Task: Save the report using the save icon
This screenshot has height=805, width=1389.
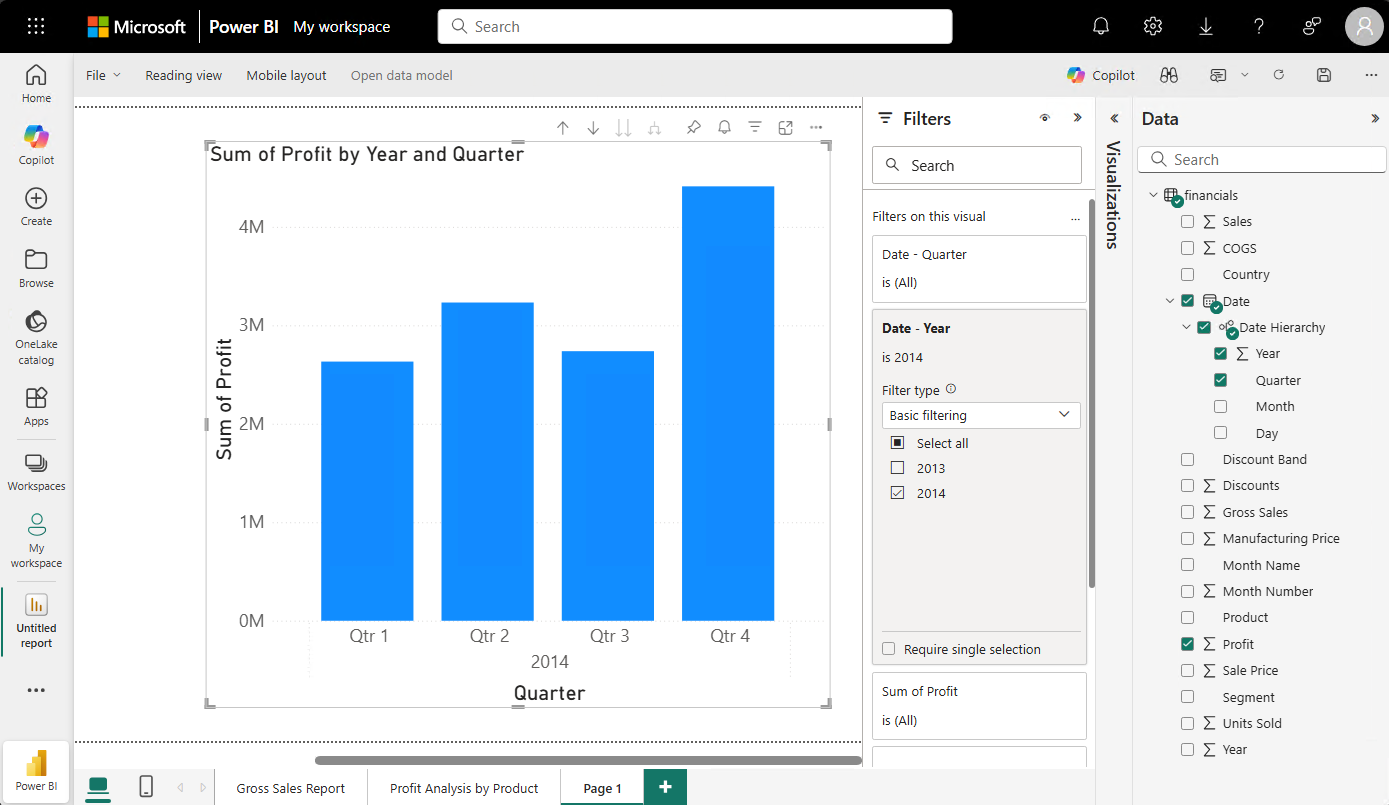Action: (1323, 75)
